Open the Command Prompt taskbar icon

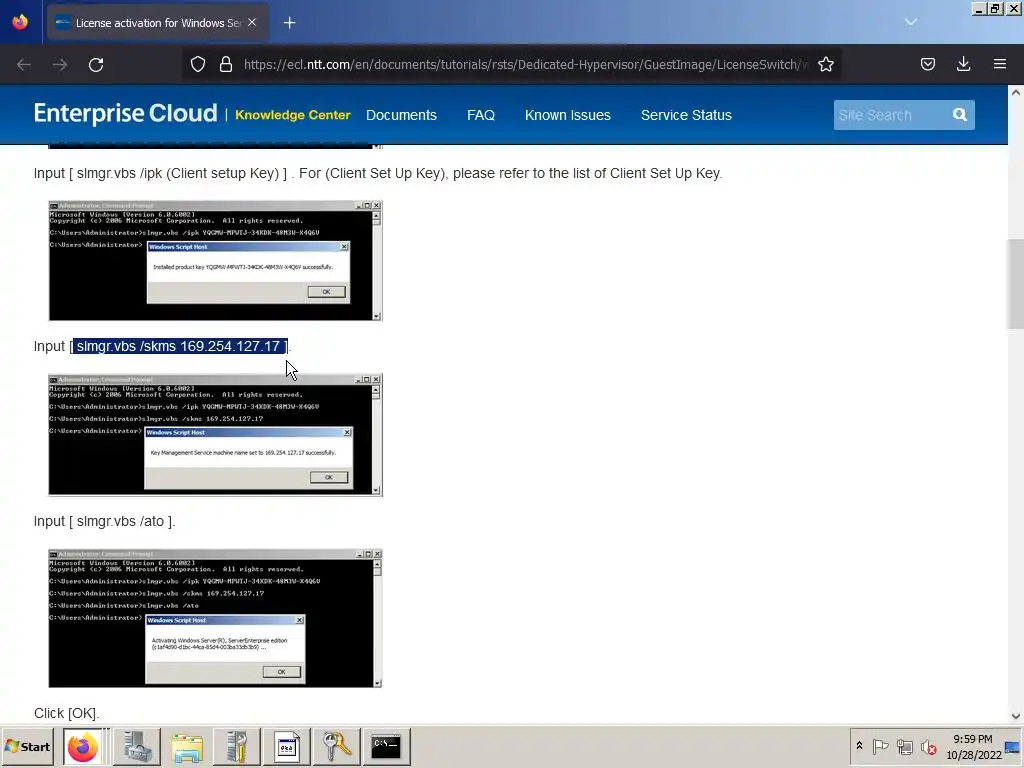(x=386, y=746)
